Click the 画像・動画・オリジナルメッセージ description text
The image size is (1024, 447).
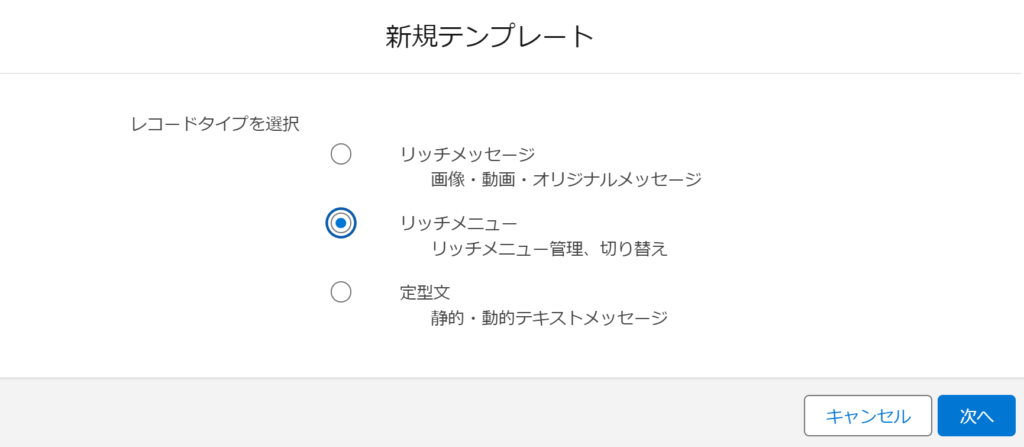pyautogui.click(x=566, y=180)
